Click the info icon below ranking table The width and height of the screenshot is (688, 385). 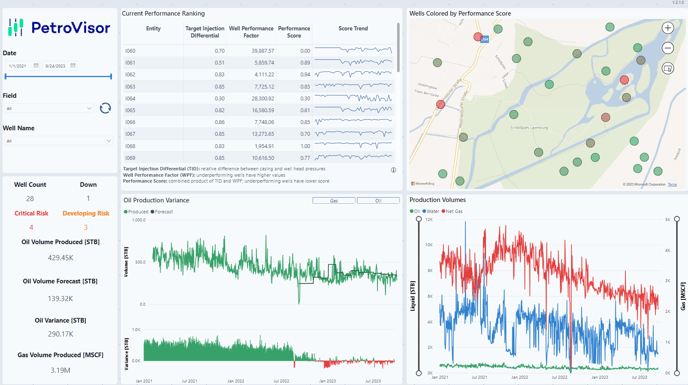pyautogui.click(x=393, y=170)
